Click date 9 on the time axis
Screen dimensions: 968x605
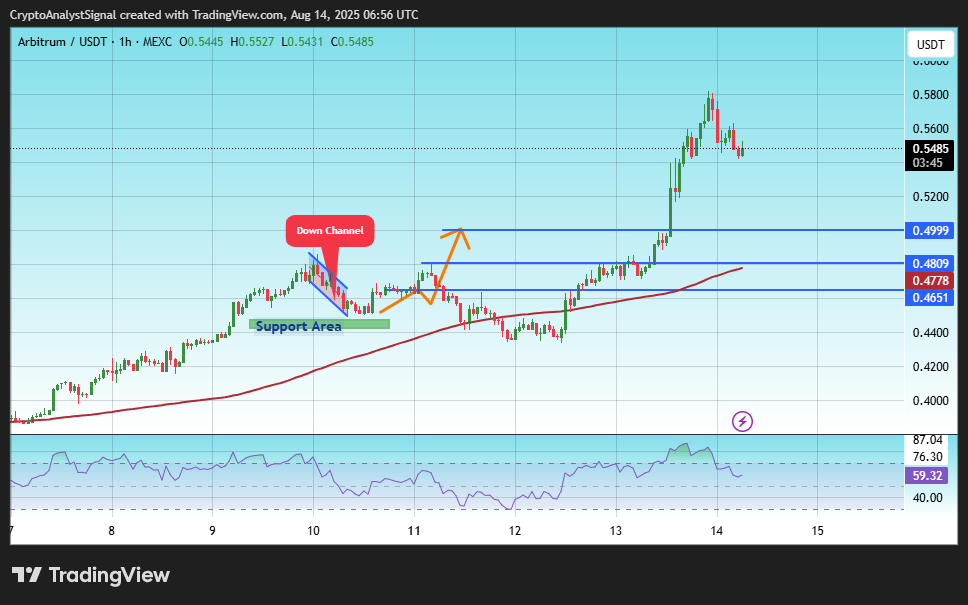212,531
